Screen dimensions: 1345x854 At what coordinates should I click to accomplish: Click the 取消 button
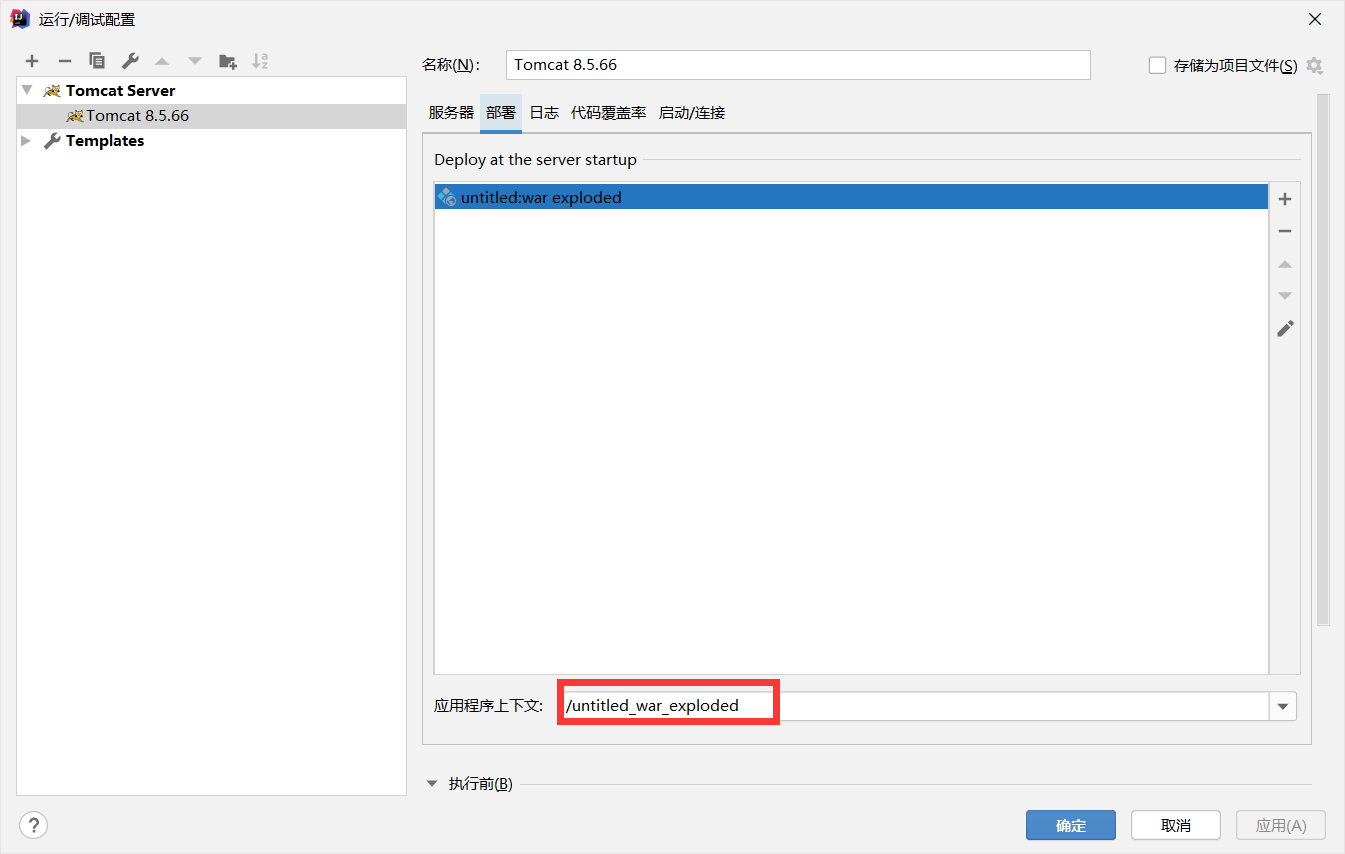coord(1176,825)
